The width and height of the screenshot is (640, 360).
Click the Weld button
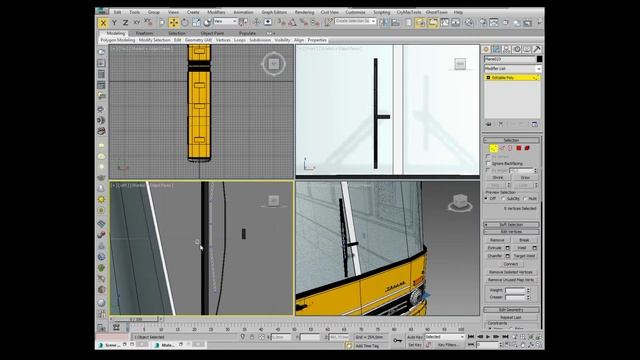point(522,248)
